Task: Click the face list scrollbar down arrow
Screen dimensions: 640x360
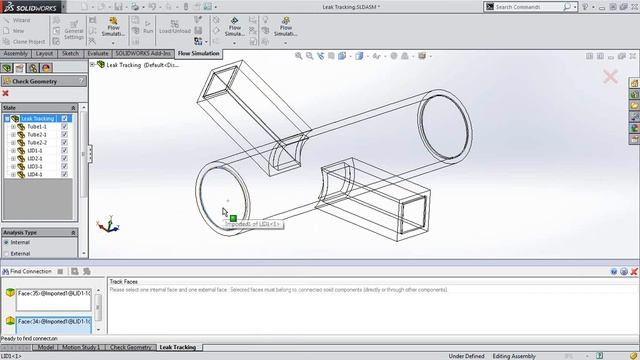Action: tap(98, 329)
